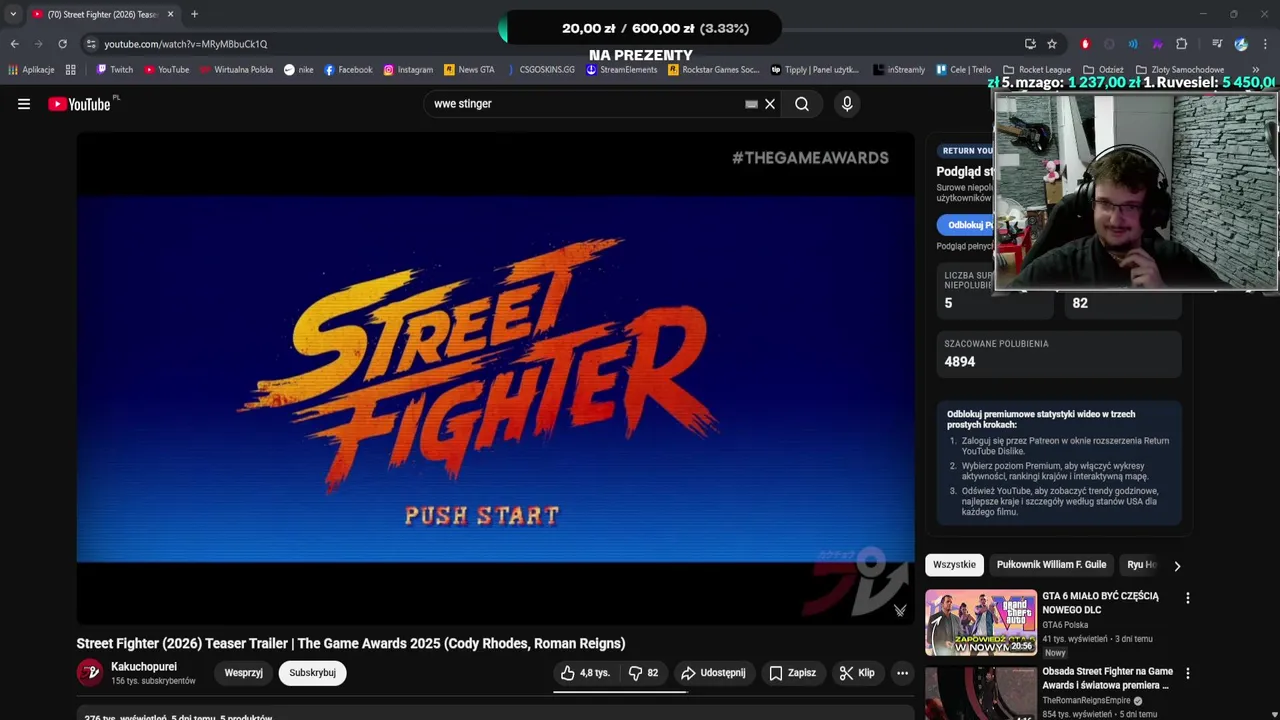Clear the 'wwe stinger' search text
1280x720 pixels.
click(770, 104)
